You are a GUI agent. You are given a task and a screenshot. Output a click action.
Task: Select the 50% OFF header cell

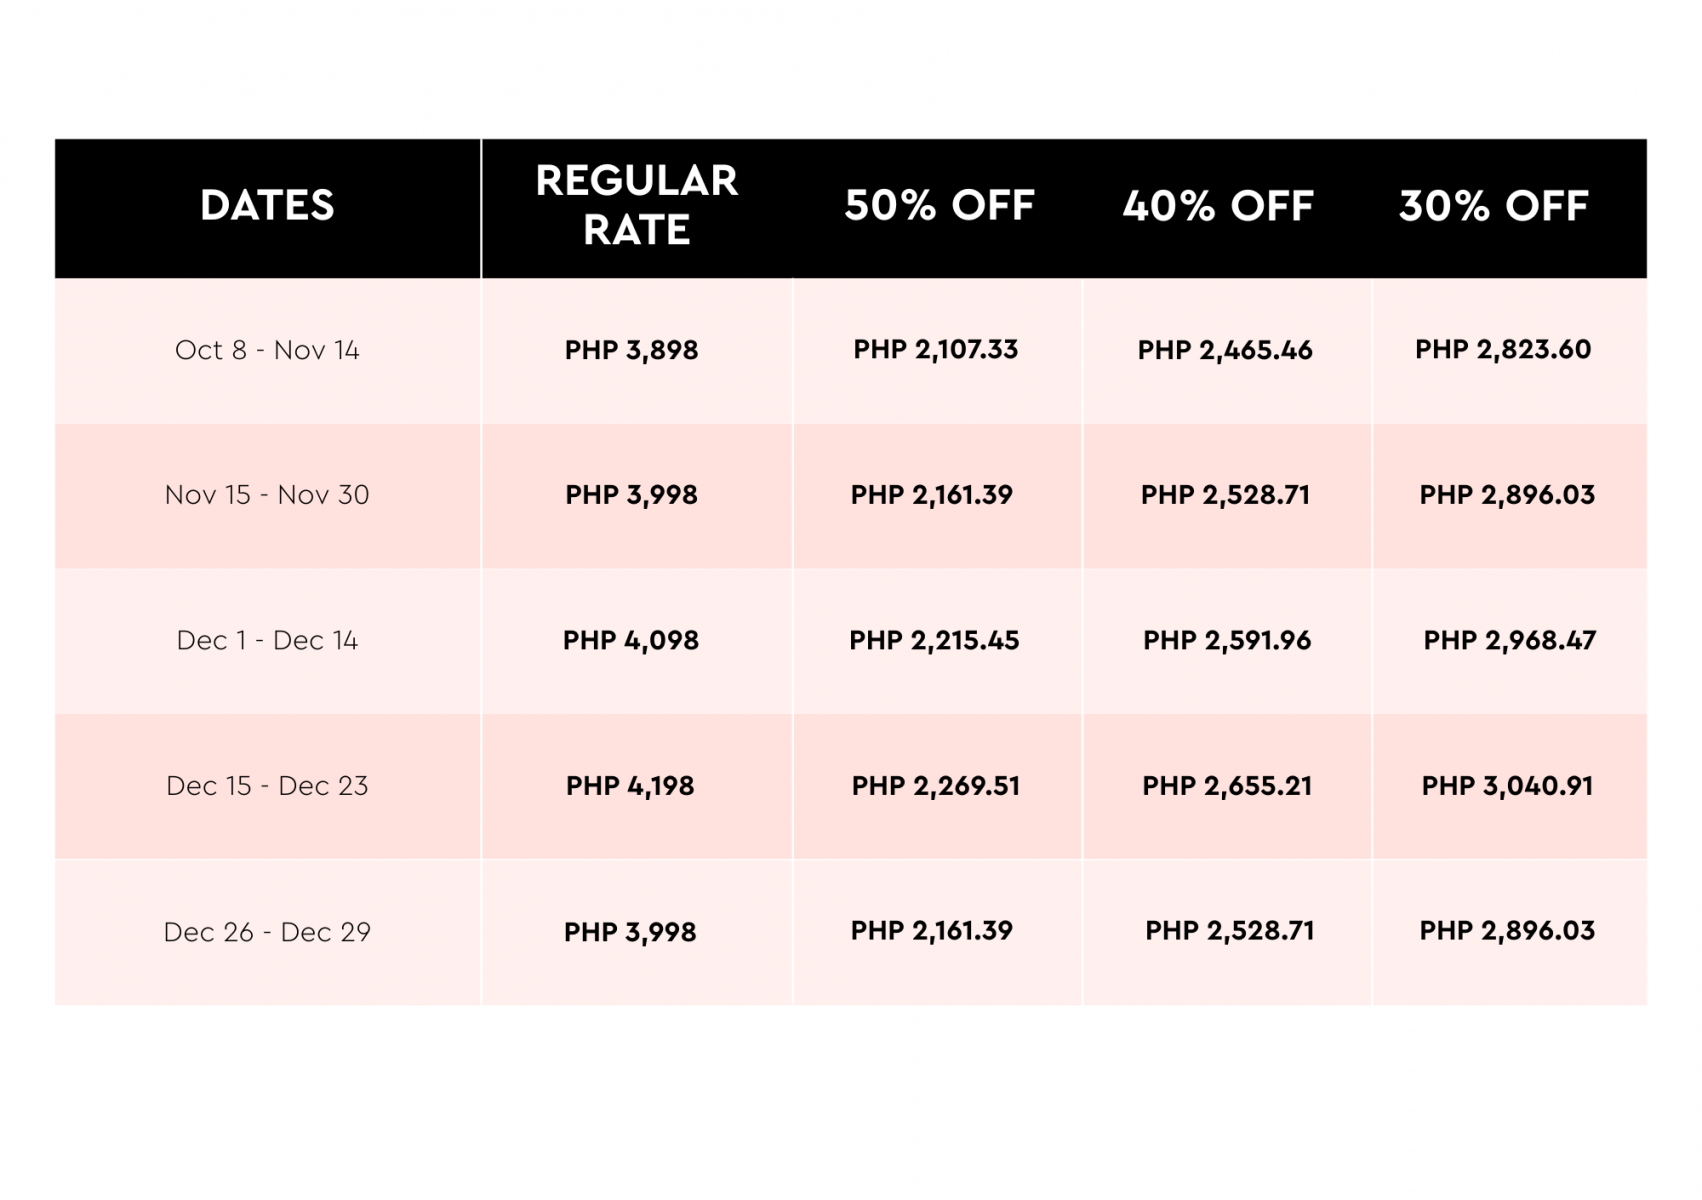[x=939, y=206]
